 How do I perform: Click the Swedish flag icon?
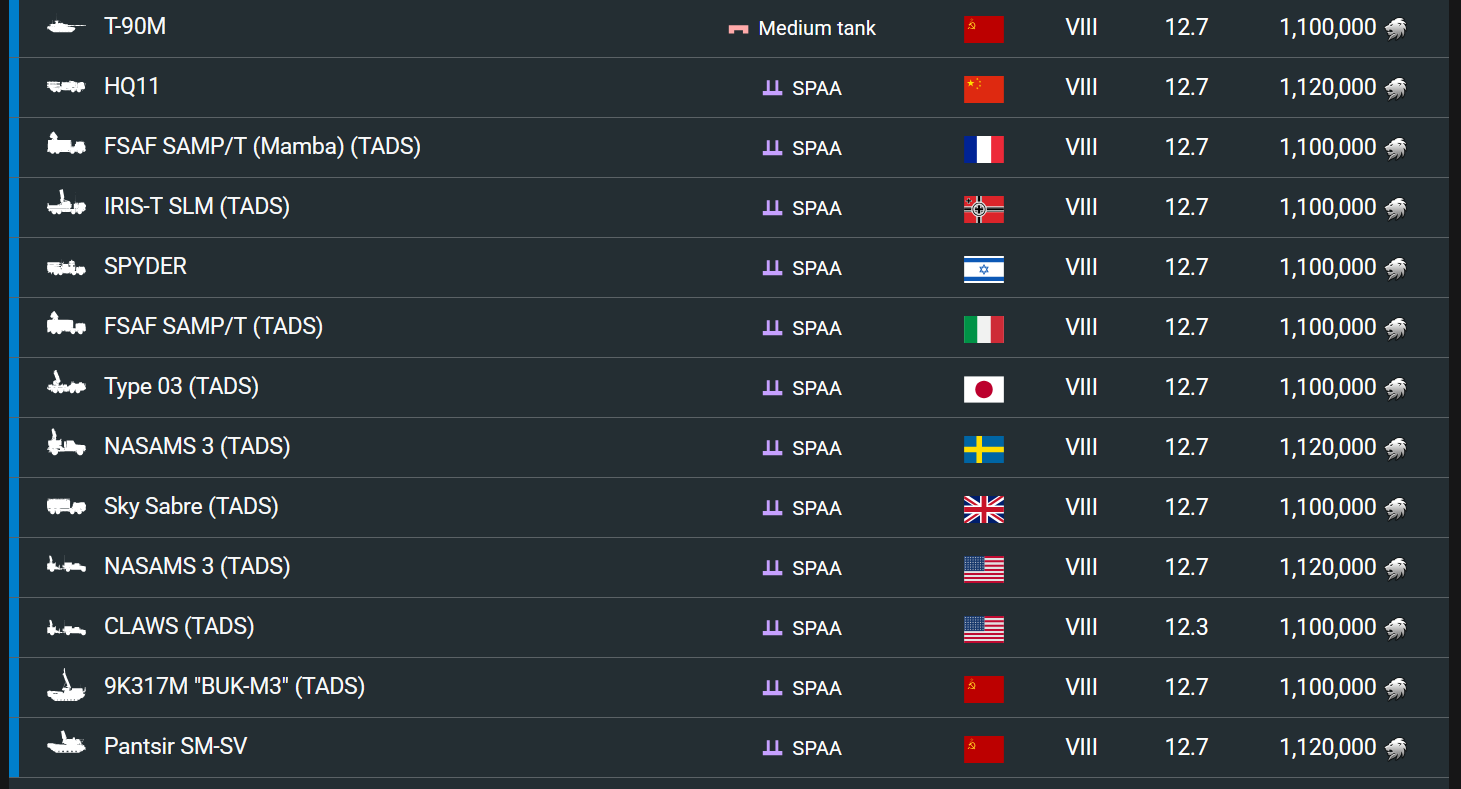(x=983, y=449)
